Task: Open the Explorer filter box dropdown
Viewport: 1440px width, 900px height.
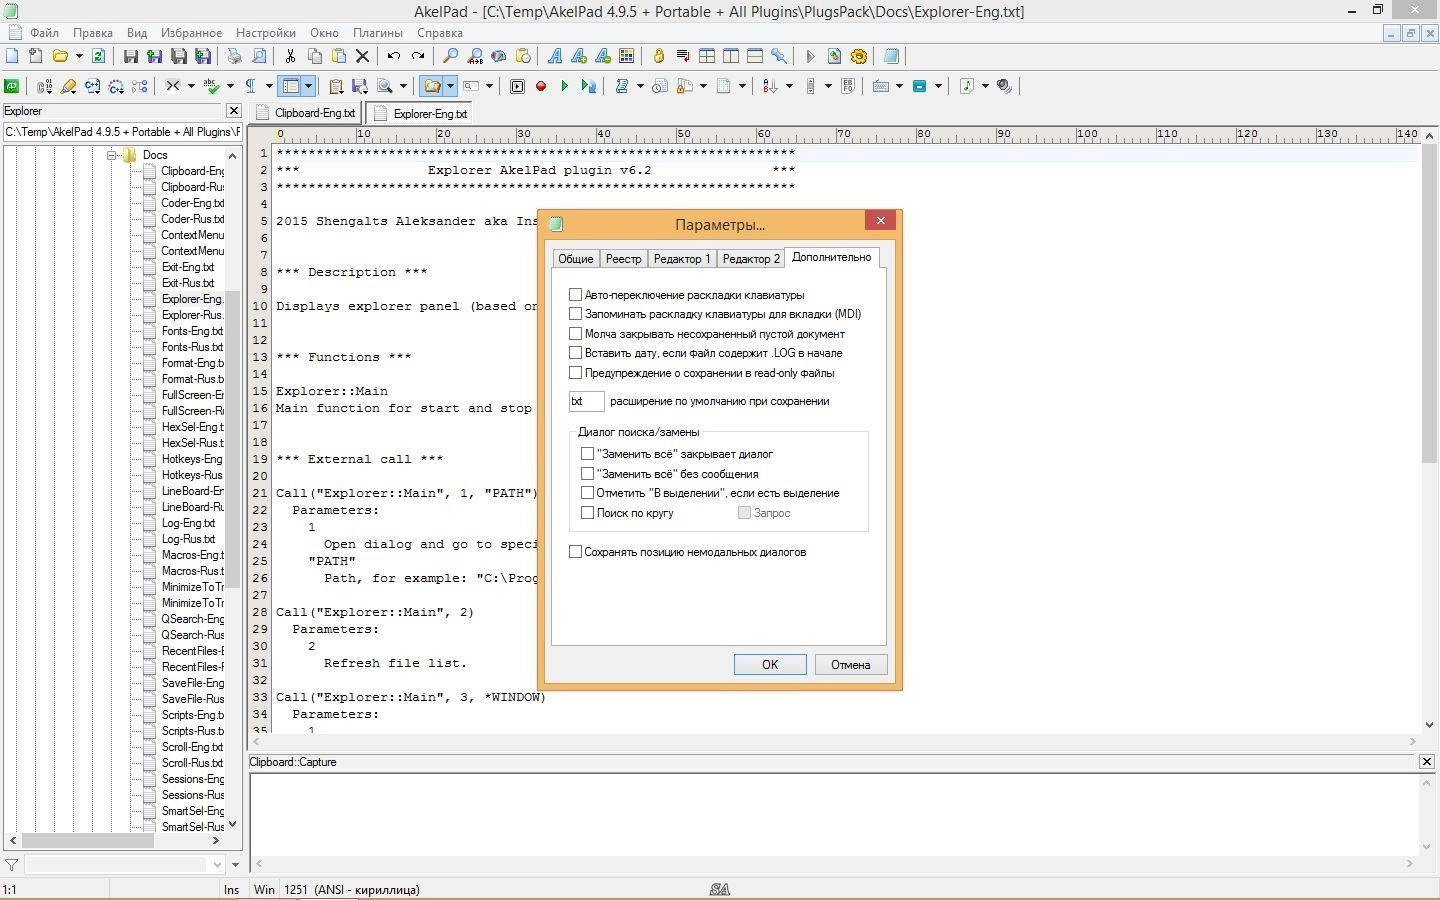Action: click(217, 864)
